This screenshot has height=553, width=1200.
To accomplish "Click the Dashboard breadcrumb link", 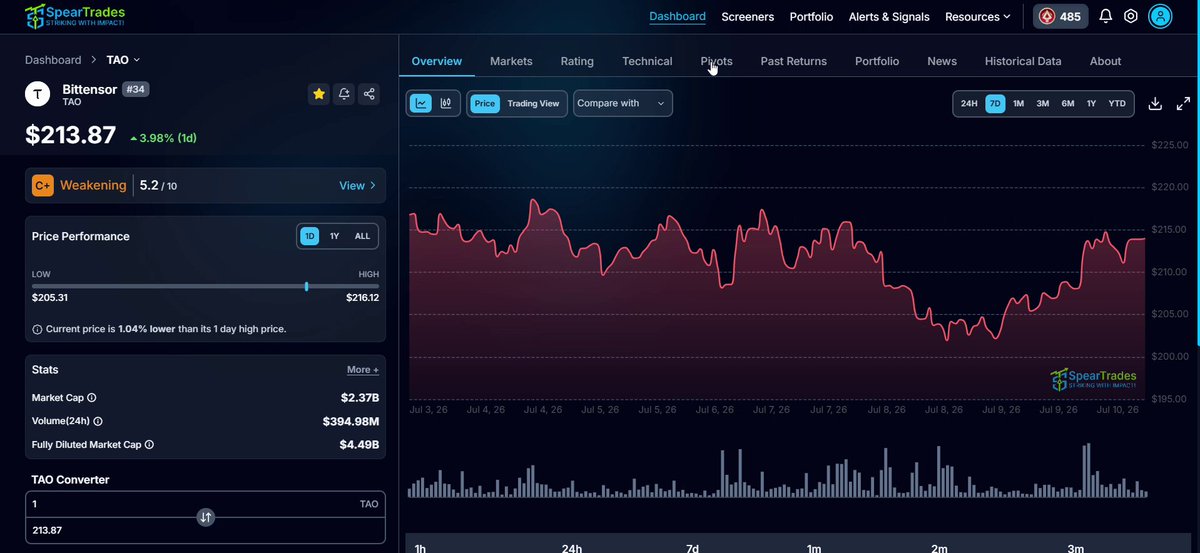I will pos(53,60).
